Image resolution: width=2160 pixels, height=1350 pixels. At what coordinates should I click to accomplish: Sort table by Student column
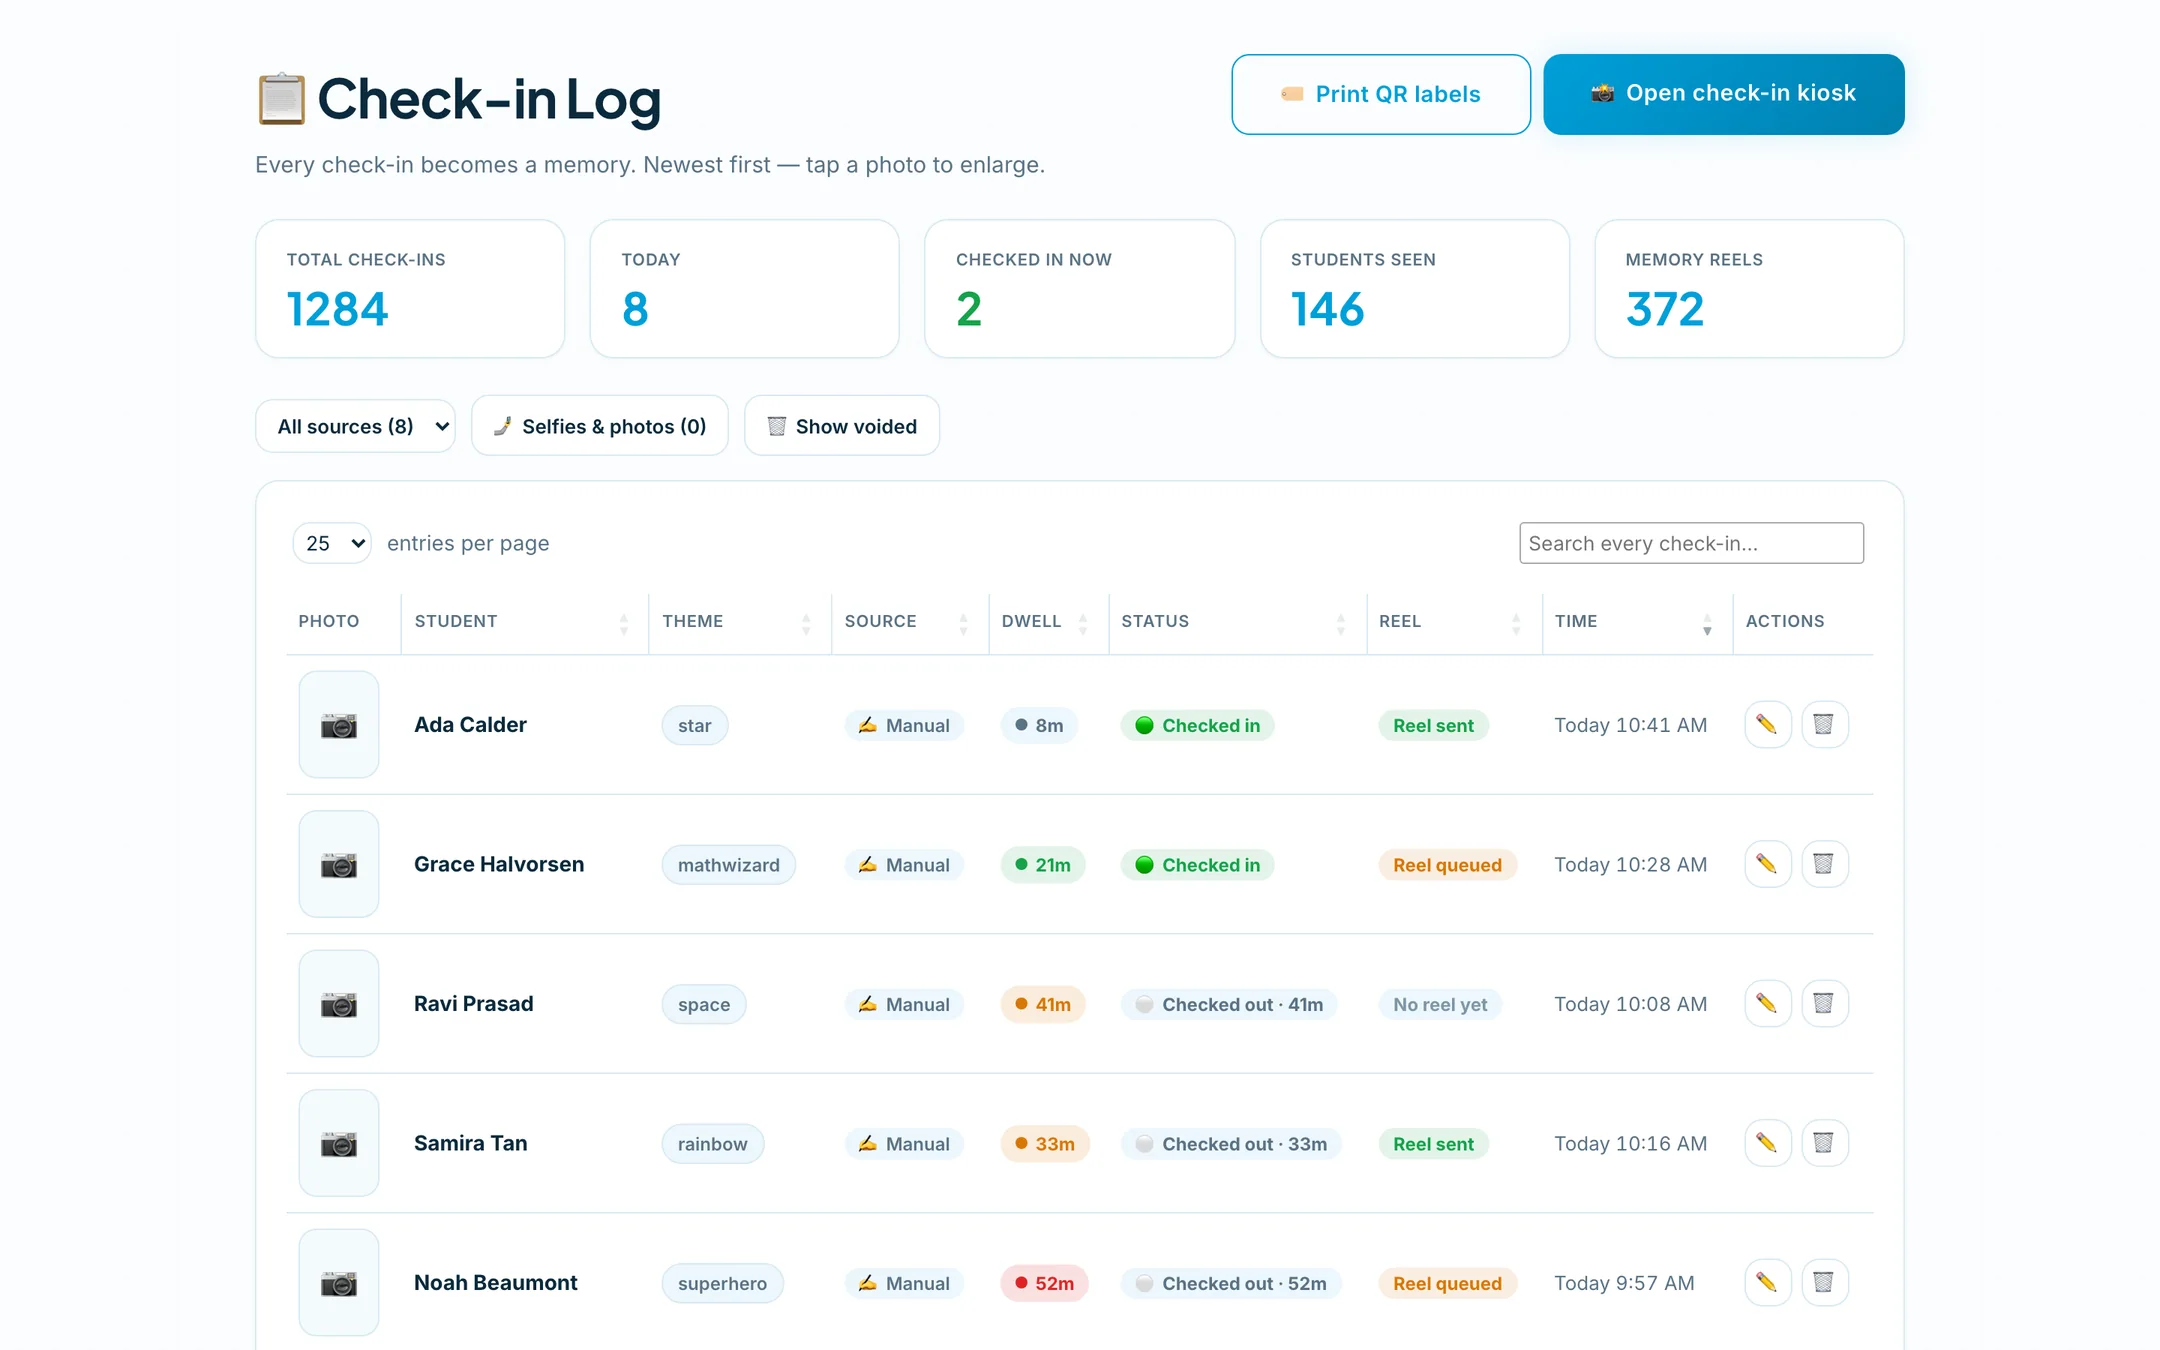pos(524,622)
